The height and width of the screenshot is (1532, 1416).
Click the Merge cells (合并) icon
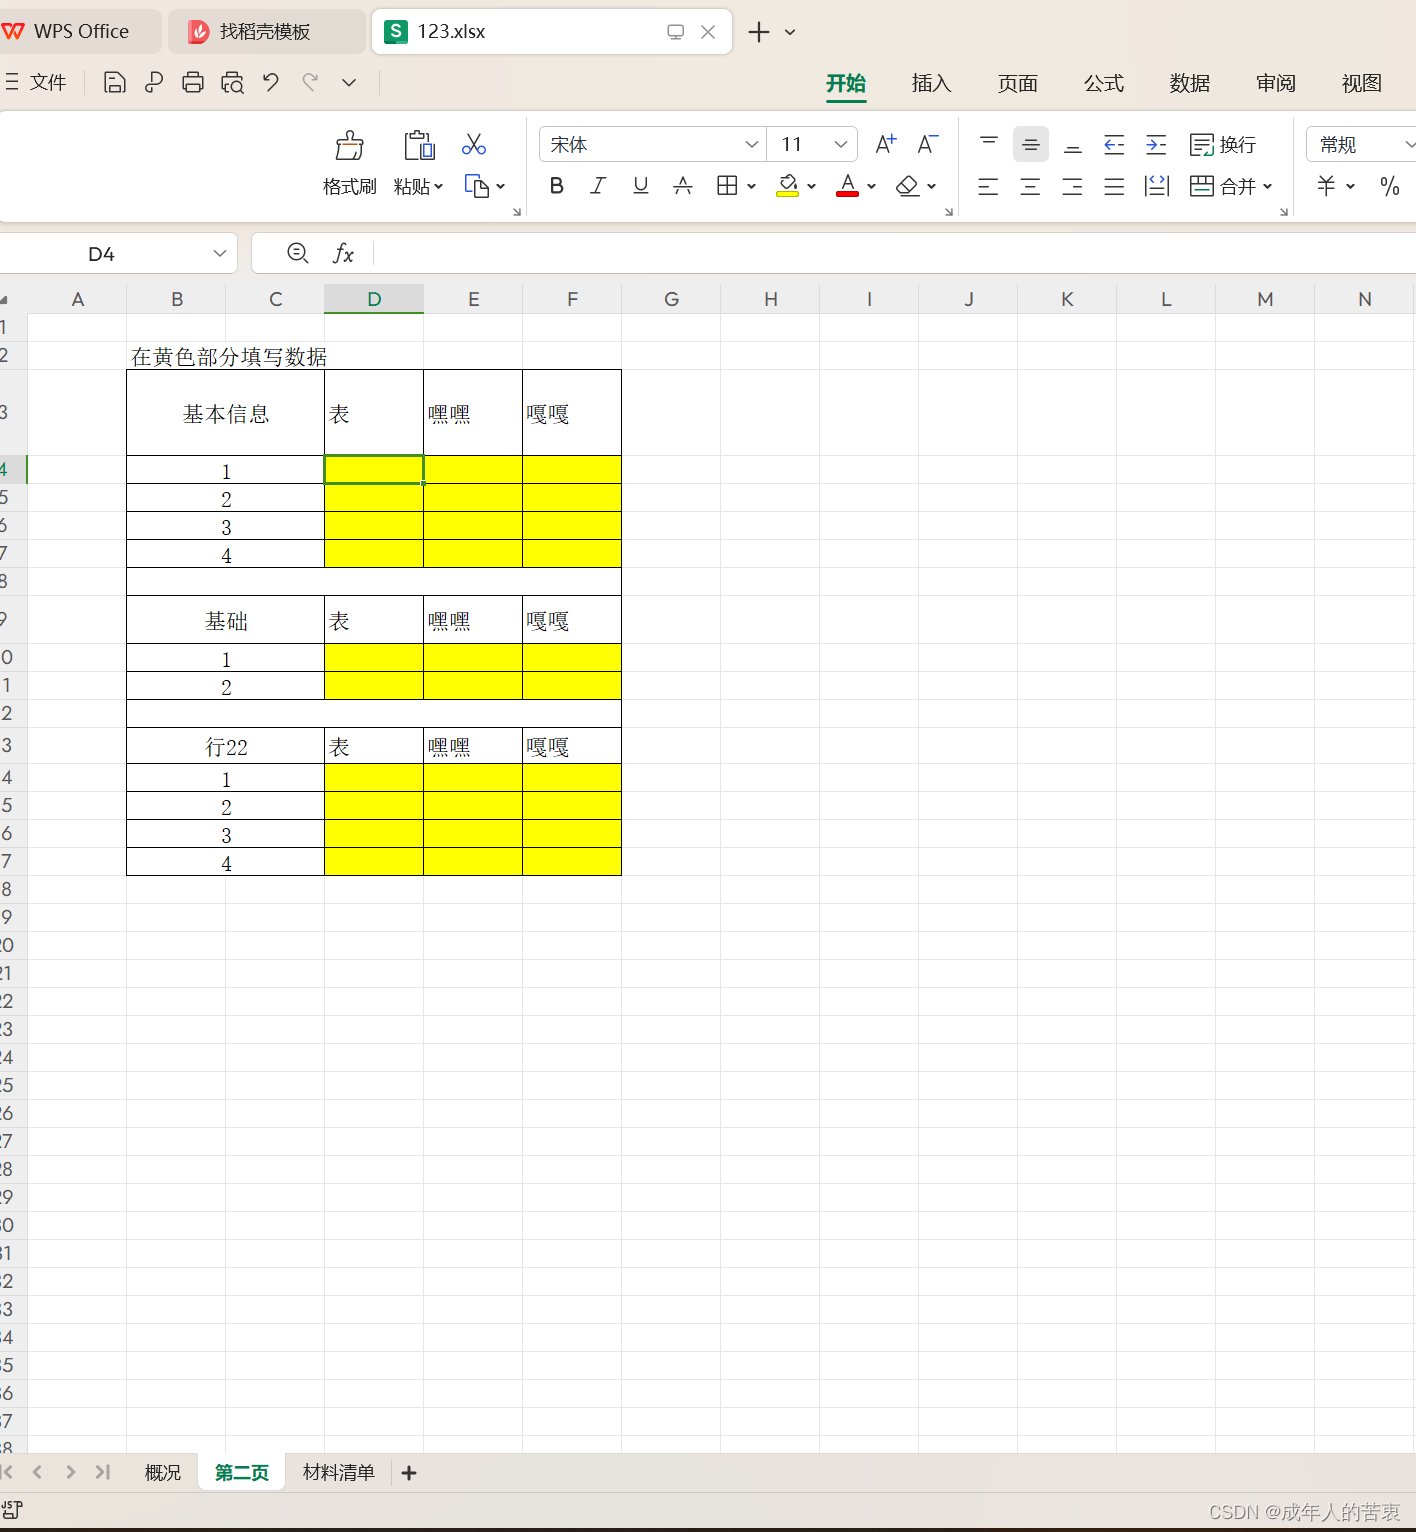click(1202, 186)
